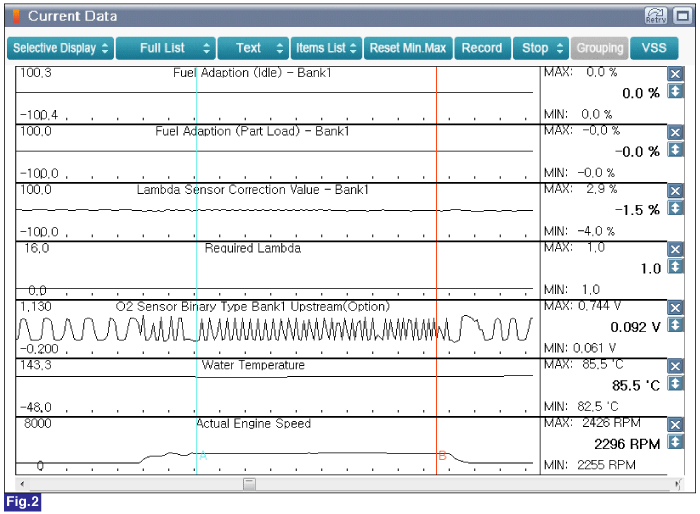
Task: Click the 2296 RPM current value
Action: pos(627,444)
